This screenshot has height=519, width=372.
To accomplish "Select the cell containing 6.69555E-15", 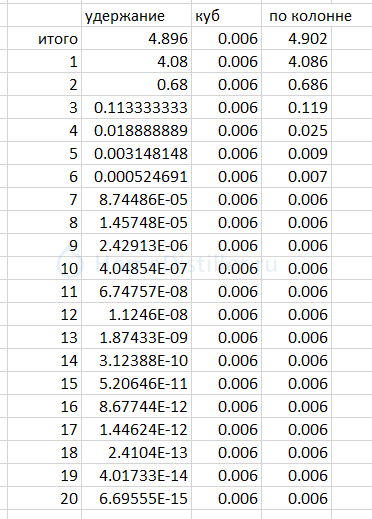I will click(x=136, y=499).
